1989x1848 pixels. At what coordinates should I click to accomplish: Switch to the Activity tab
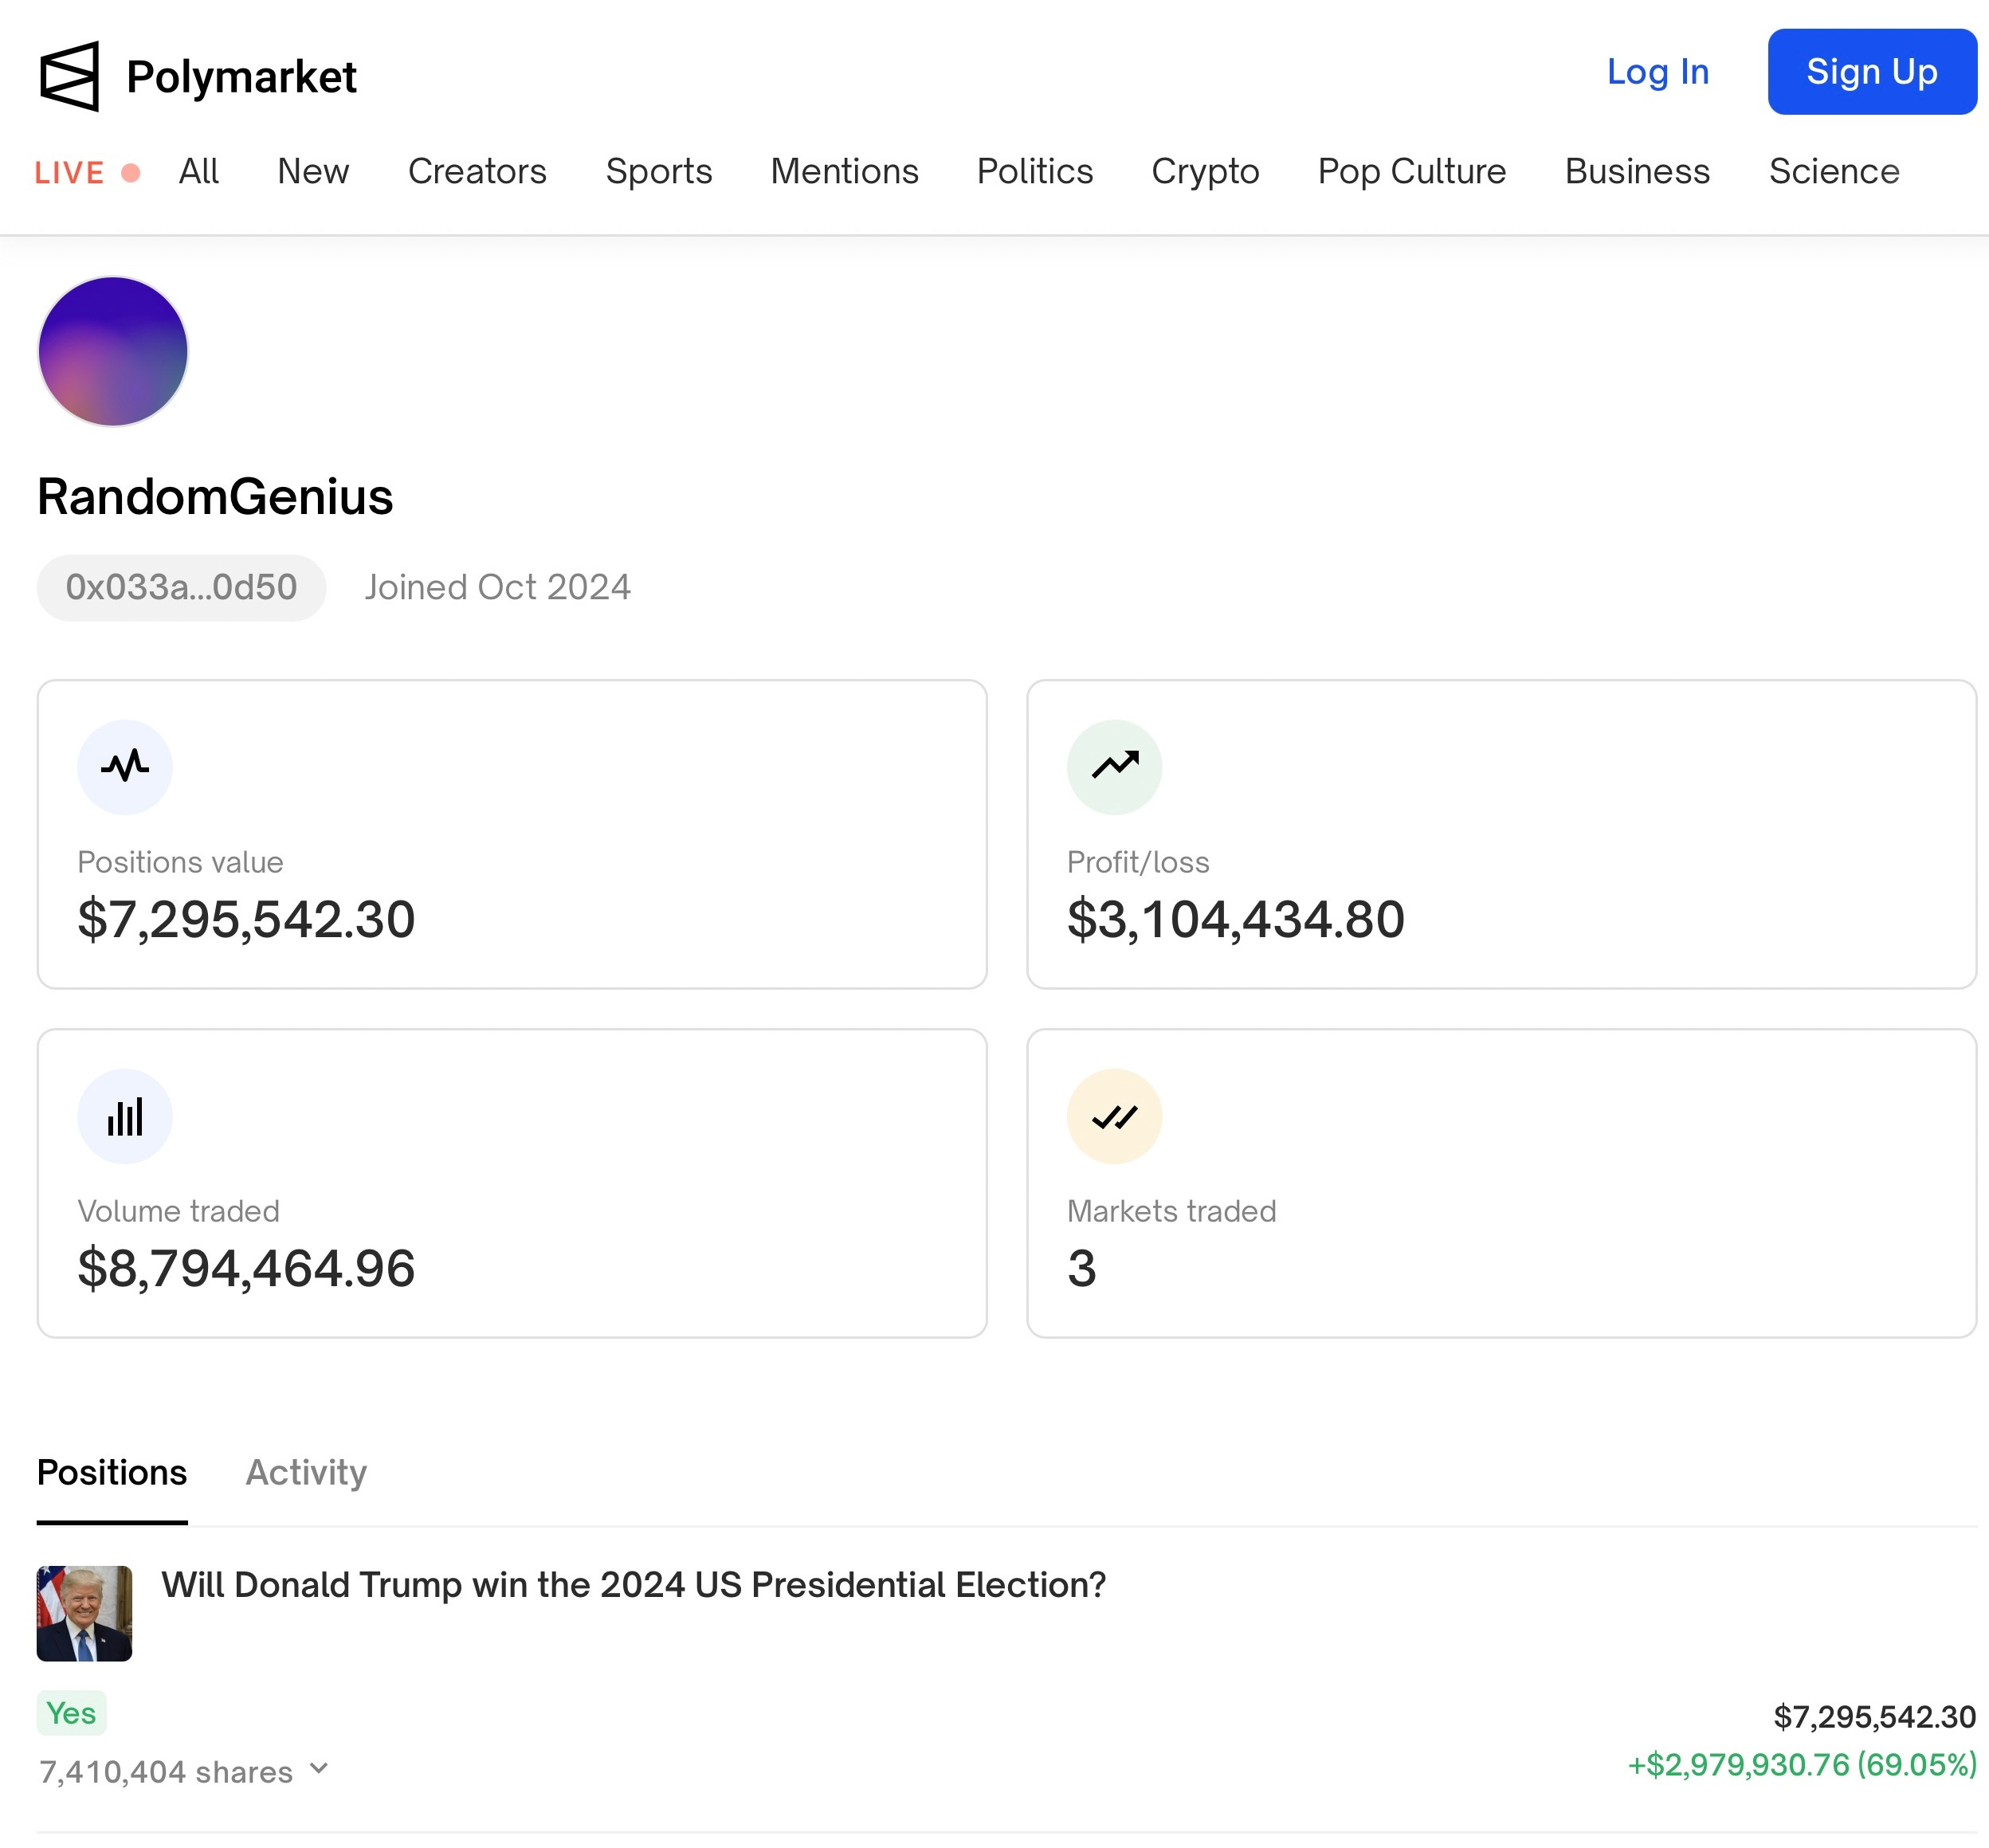[306, 1472]
